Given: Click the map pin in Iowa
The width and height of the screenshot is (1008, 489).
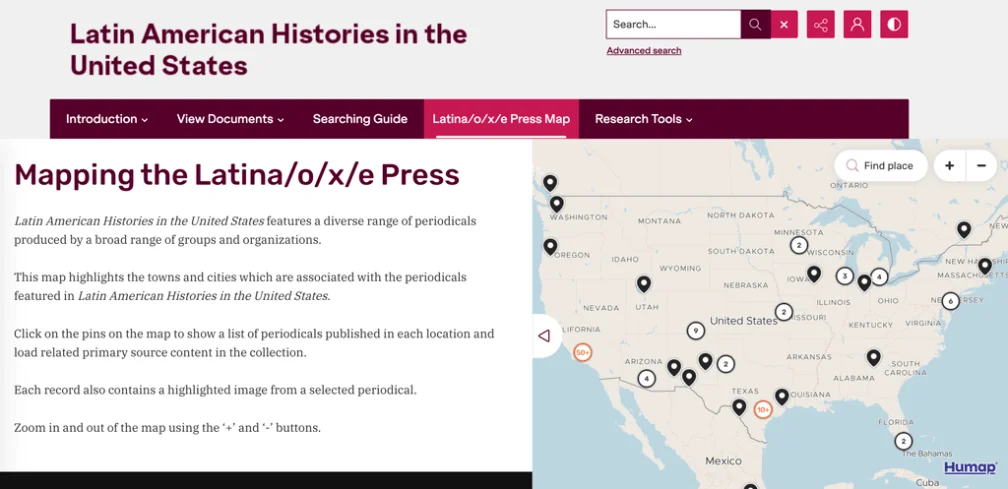Looking at the screenshot, I should (x=814, y=274).
